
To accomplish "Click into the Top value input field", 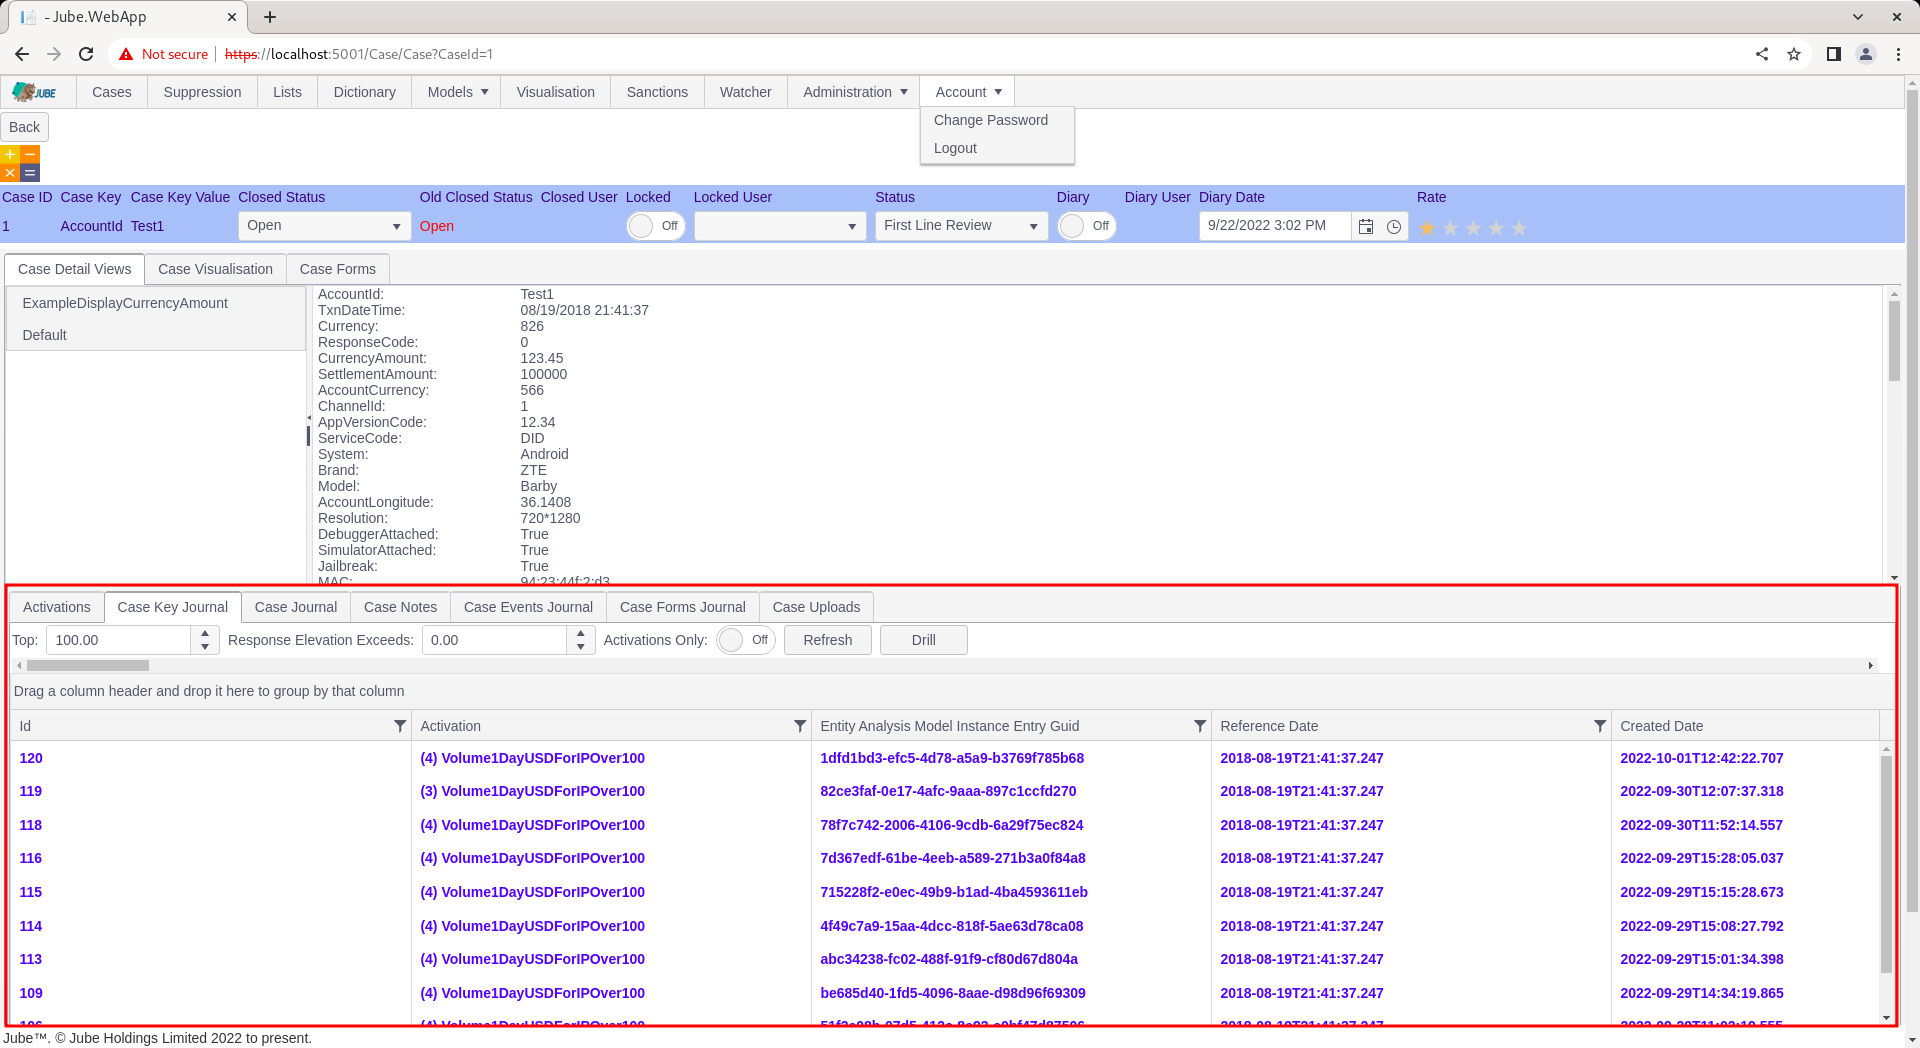I will pos(118,640).
